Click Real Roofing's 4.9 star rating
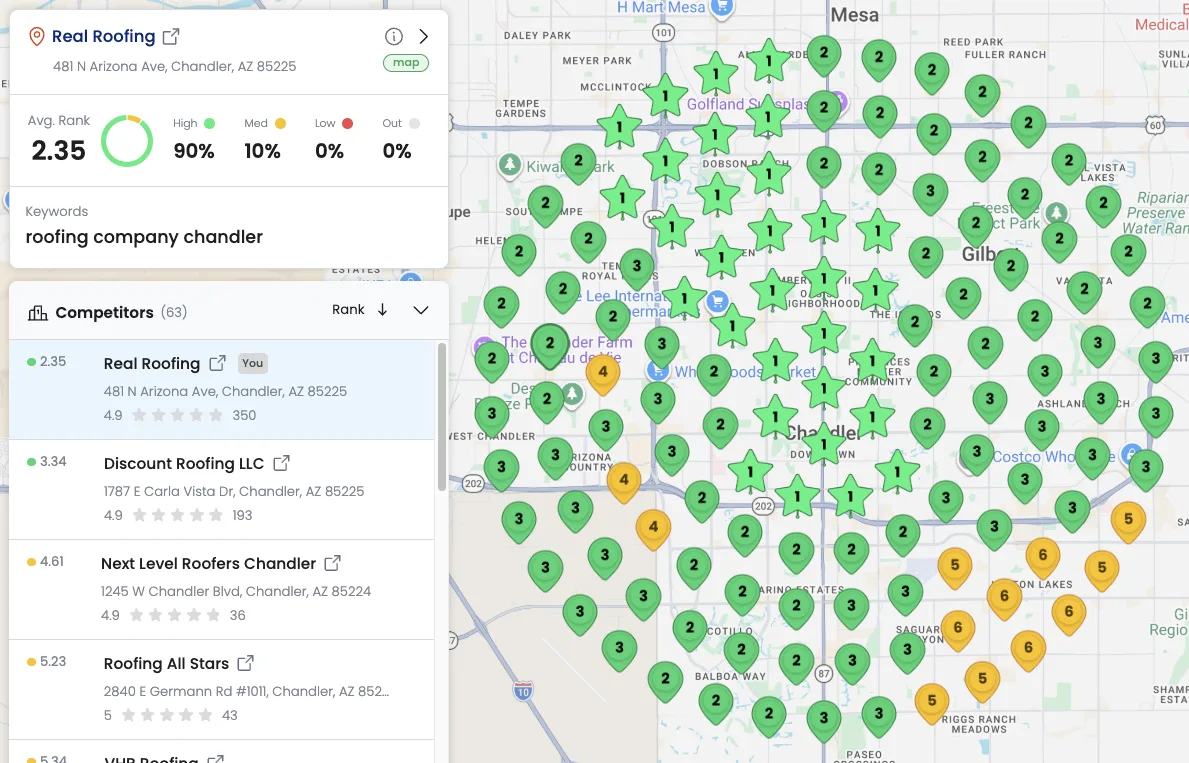This screenshot has width=1189, height=763. click(113, 415)
